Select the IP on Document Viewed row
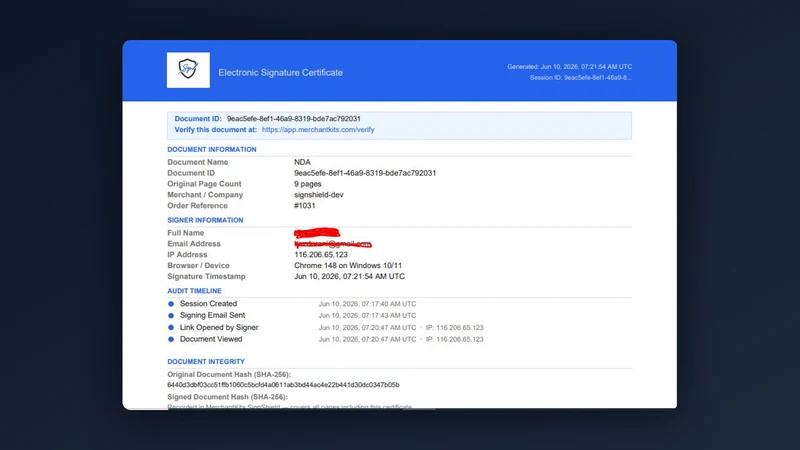The height and width of the screenshot is (450, 800). point(455,339)
